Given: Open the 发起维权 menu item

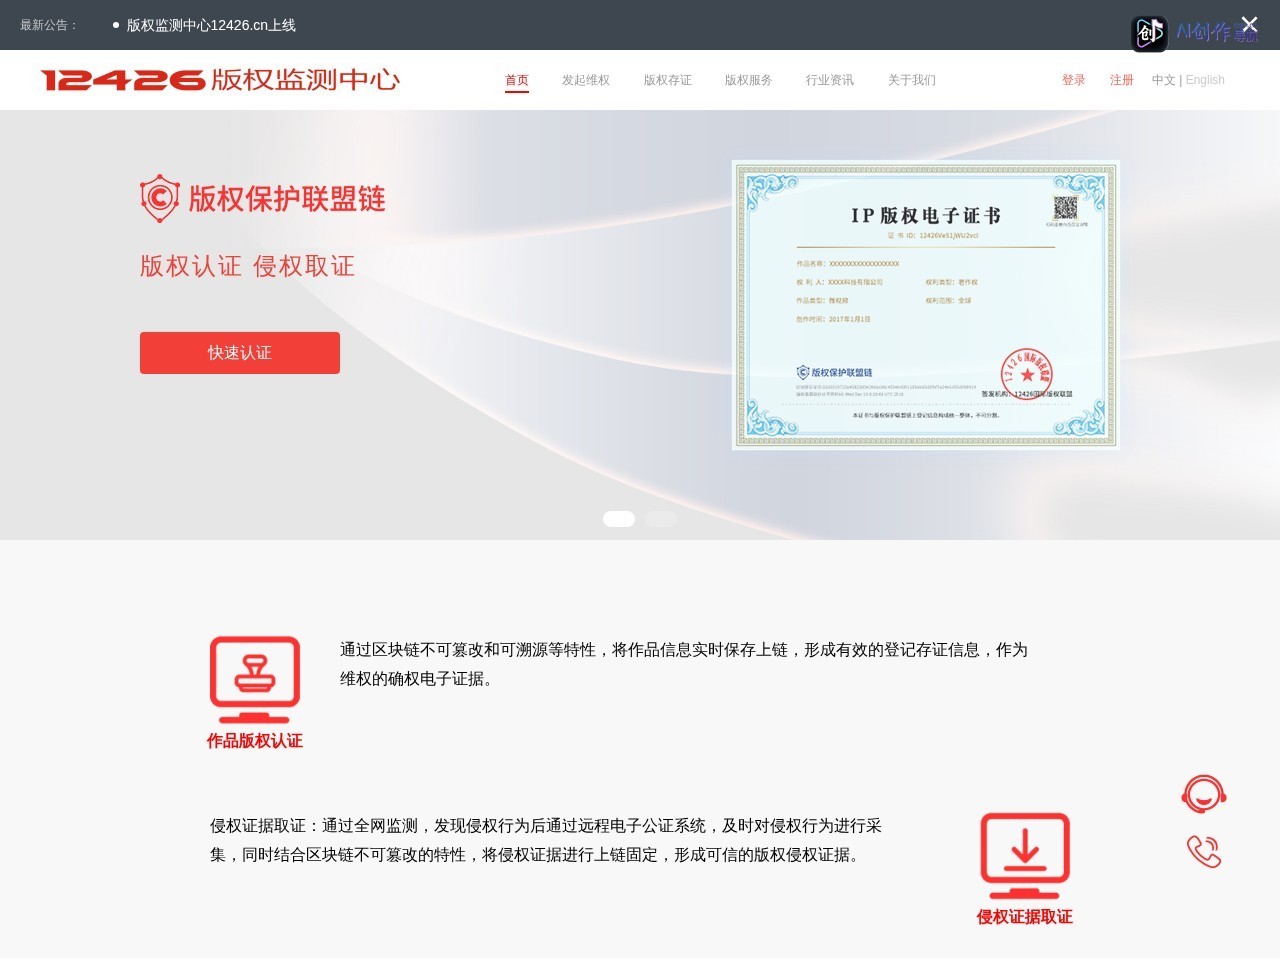Looking at the screenshot, I should click(x=586, y=80).
